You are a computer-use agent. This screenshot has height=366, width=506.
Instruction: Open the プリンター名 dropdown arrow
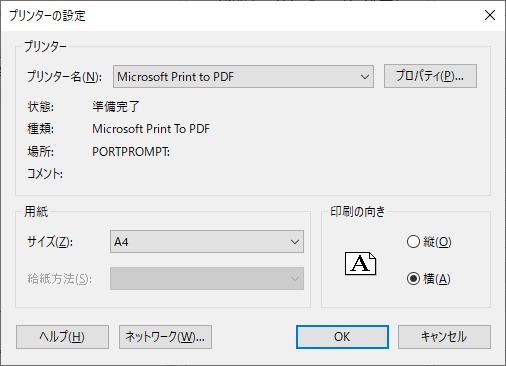pyautogui.click(x=365, y=77)
